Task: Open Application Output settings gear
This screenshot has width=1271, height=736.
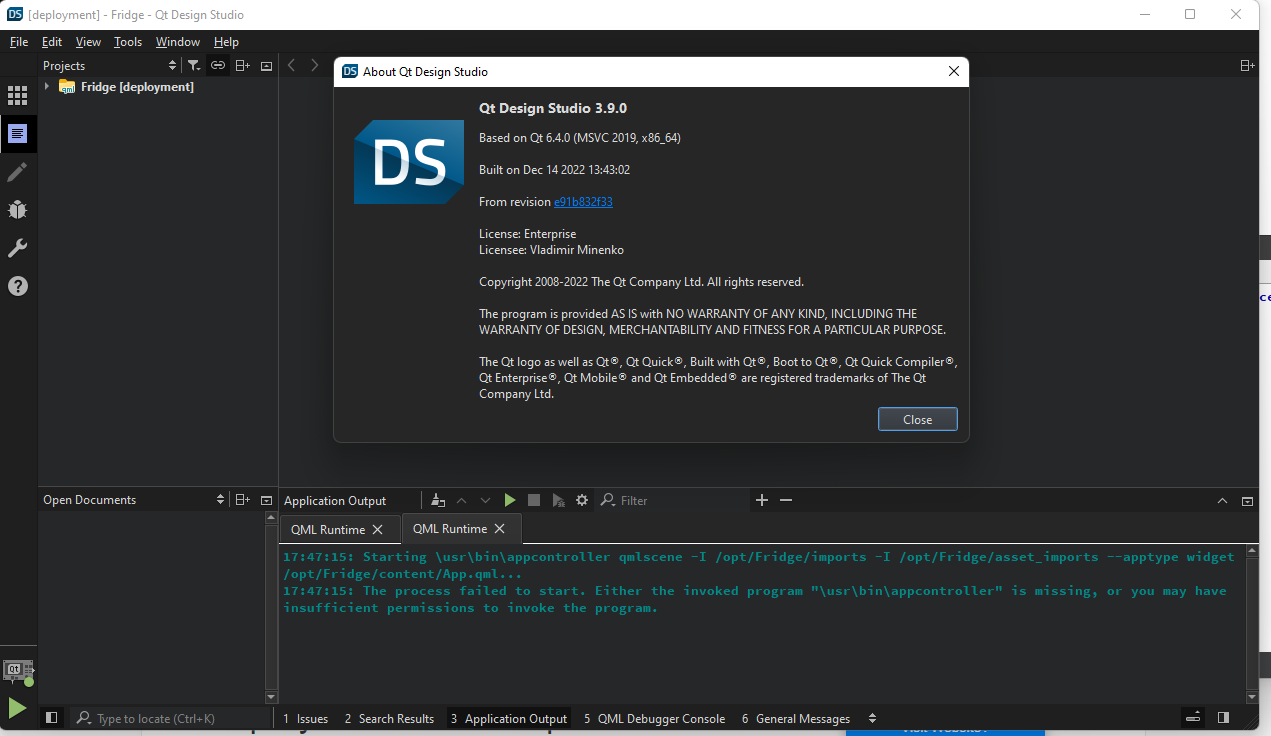Action: tap(582, 500)
